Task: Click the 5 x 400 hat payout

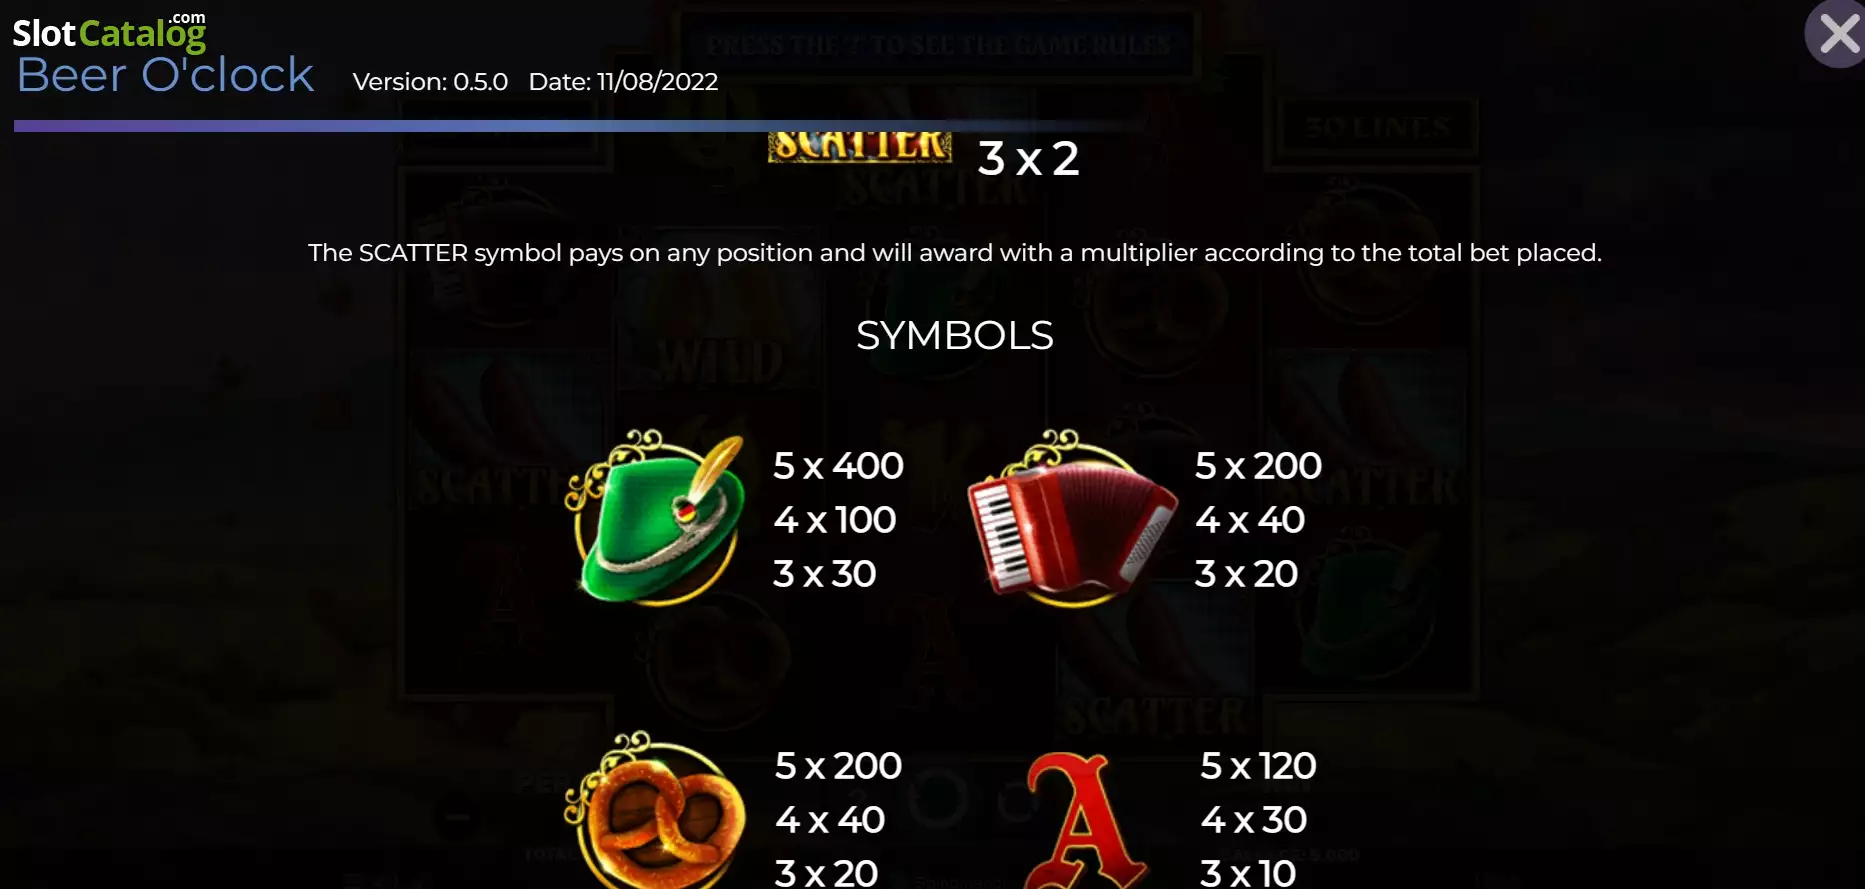Action: click(x=838, y=466)
